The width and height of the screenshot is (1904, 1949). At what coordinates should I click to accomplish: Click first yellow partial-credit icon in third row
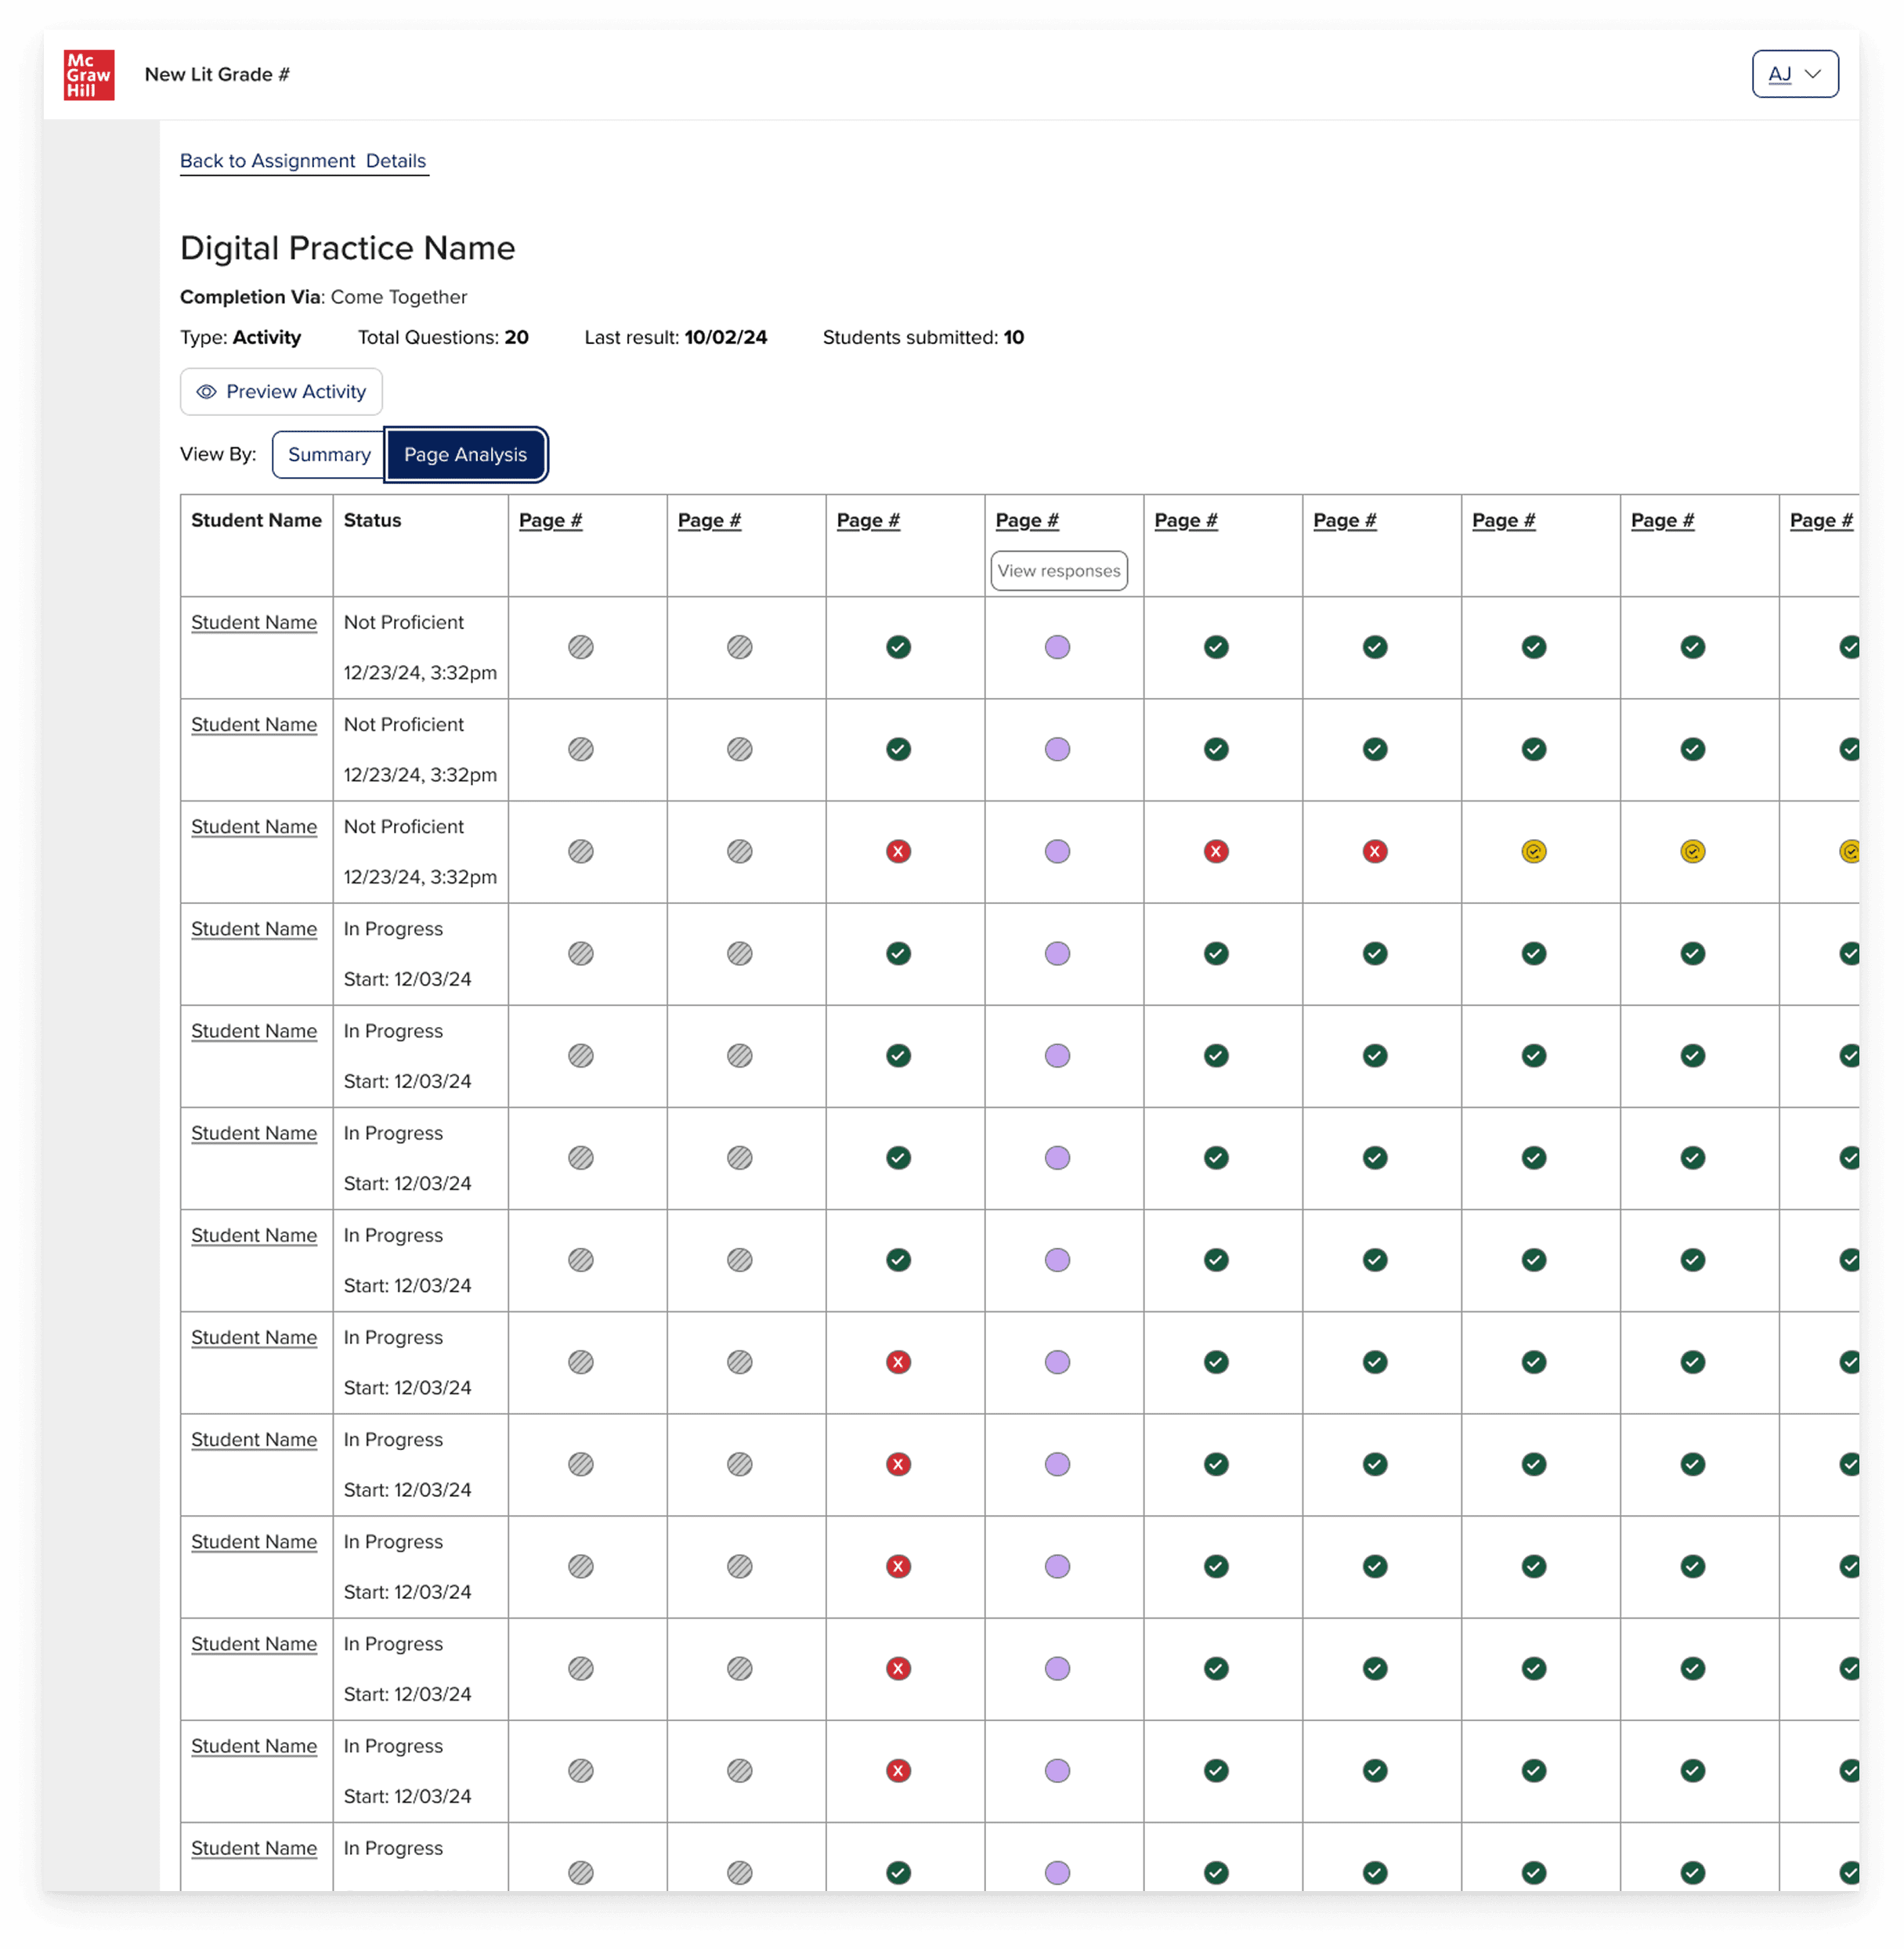pyautogui.click(x=1533, y=851)
